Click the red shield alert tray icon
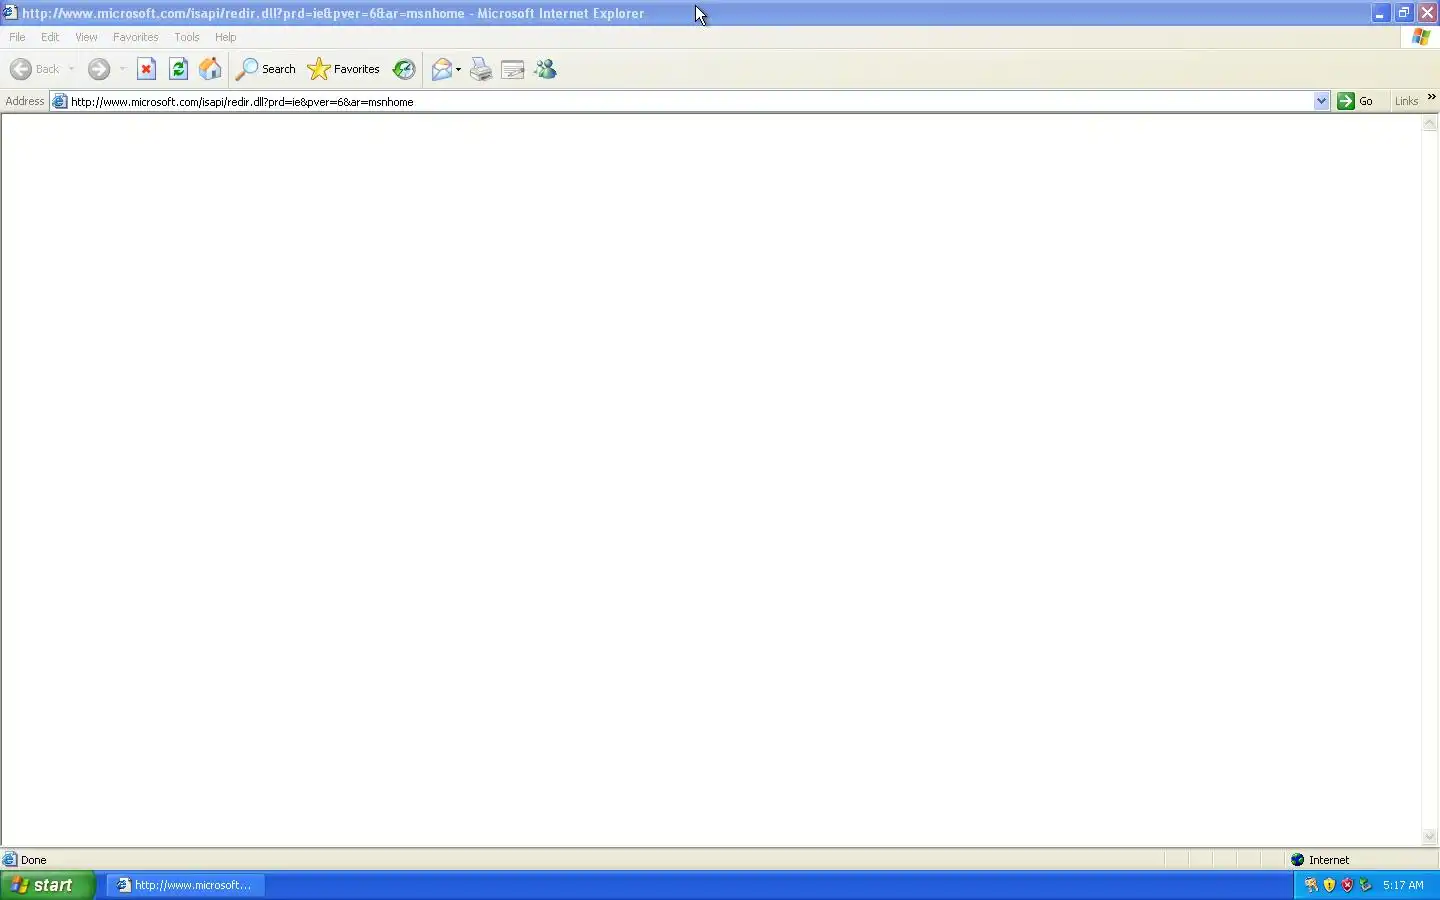 click(1347, 885)
